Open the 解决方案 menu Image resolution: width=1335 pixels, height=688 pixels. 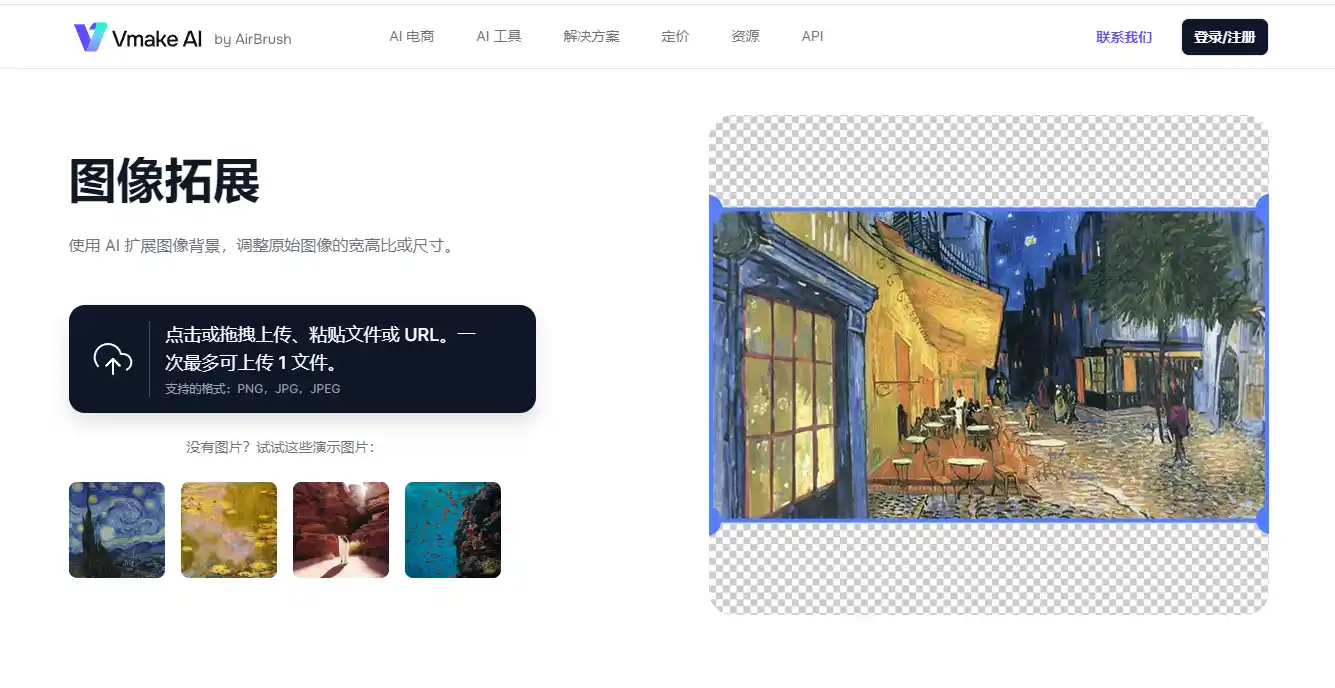coord(592,36)
